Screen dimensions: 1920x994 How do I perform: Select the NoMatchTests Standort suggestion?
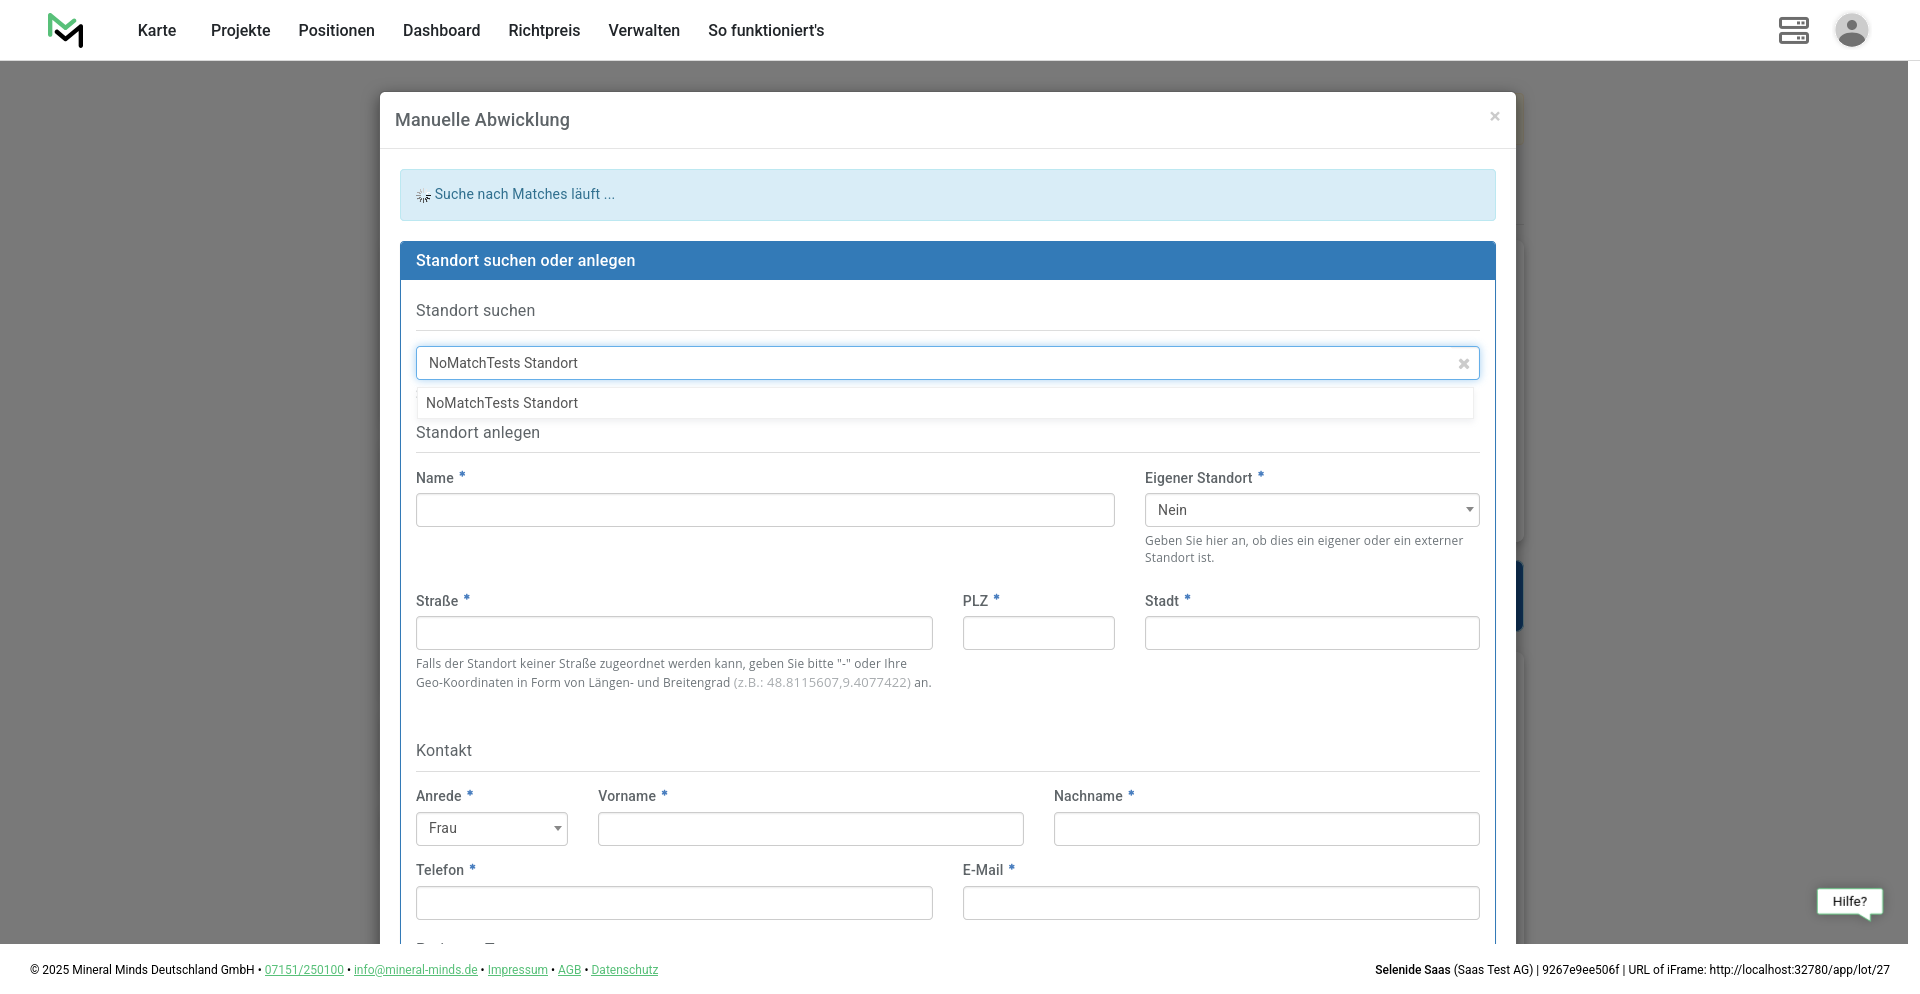(x=502, y=403)
